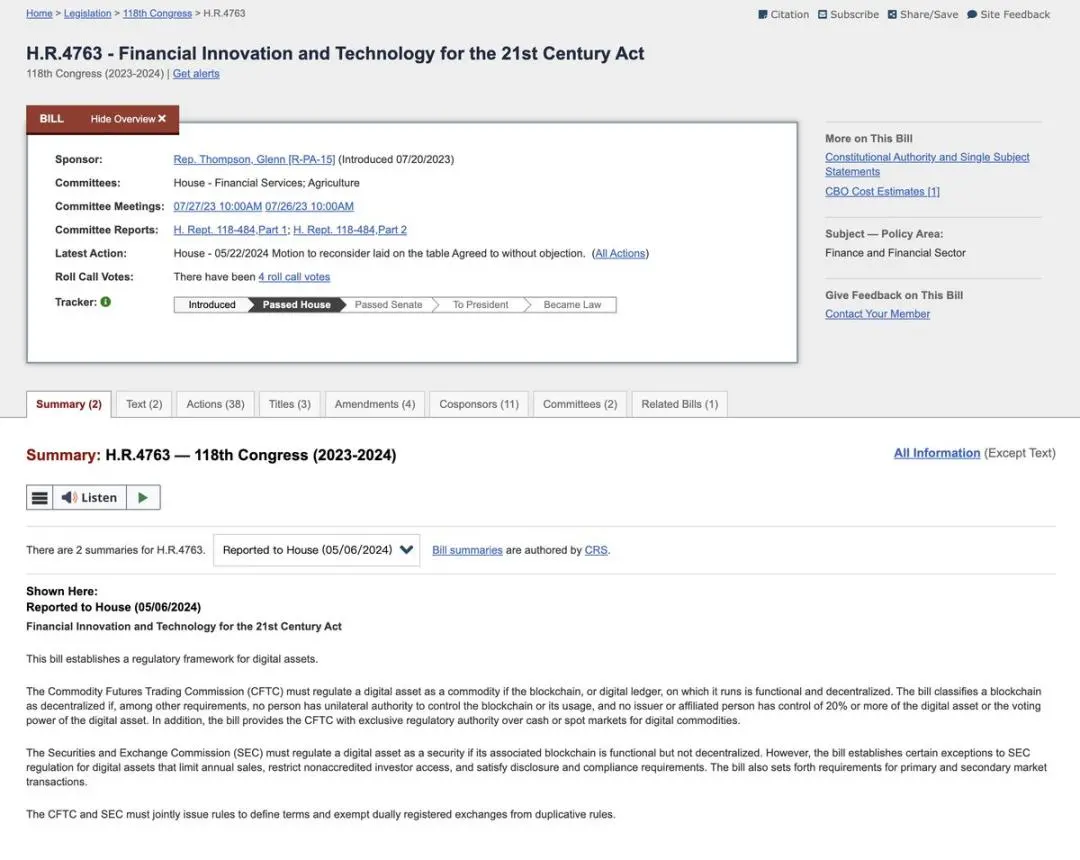Click the Site Feedback speech bubble
Image resolution: width=1080 pixels, height=860 pixels.
tap(972, 15)
